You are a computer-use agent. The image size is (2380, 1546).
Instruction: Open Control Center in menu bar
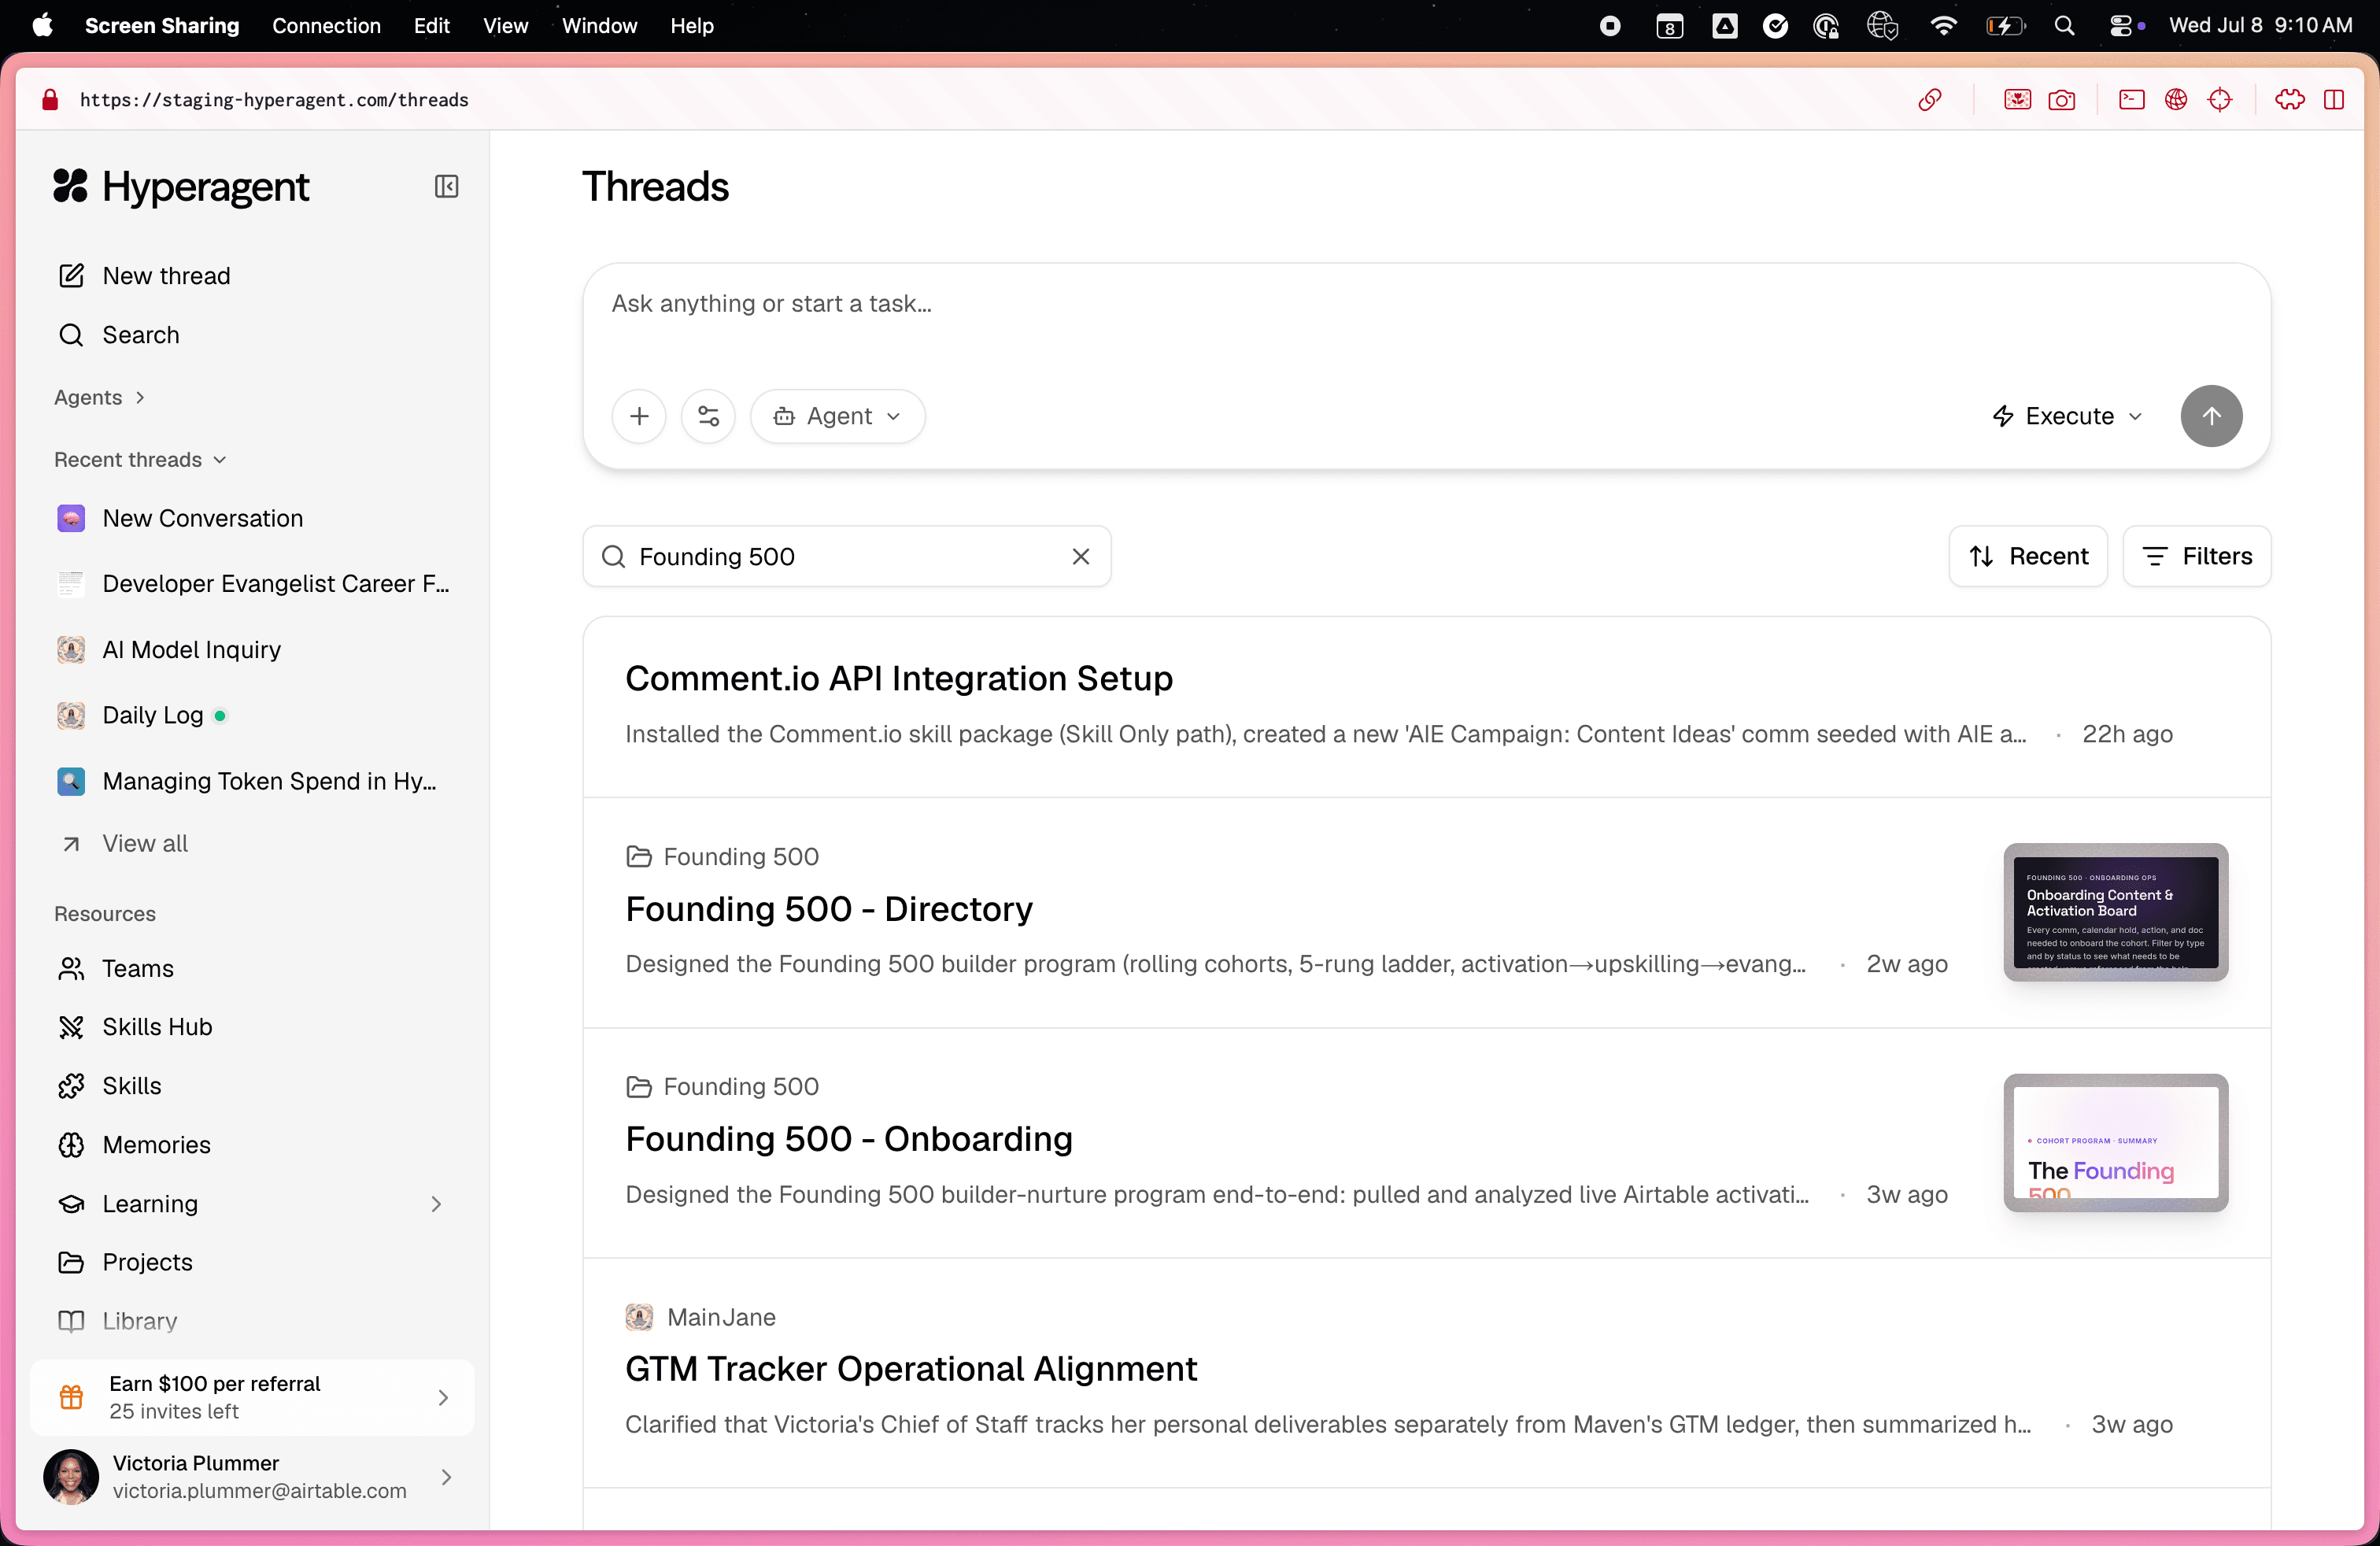(x=2120, y=25)
